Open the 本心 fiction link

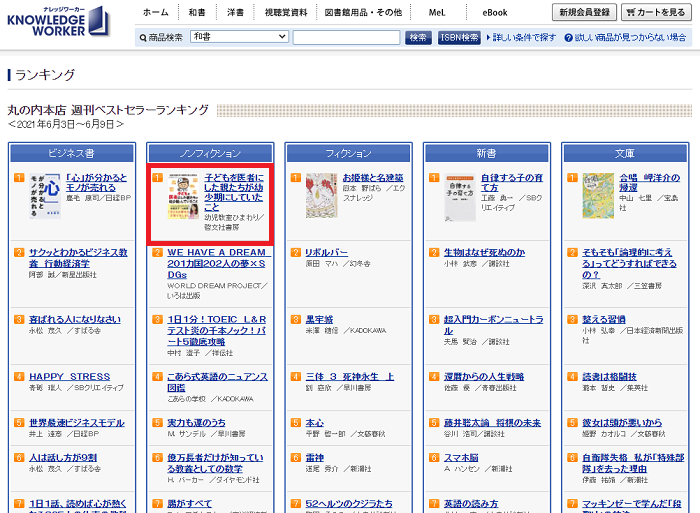[x=315, y=422]
